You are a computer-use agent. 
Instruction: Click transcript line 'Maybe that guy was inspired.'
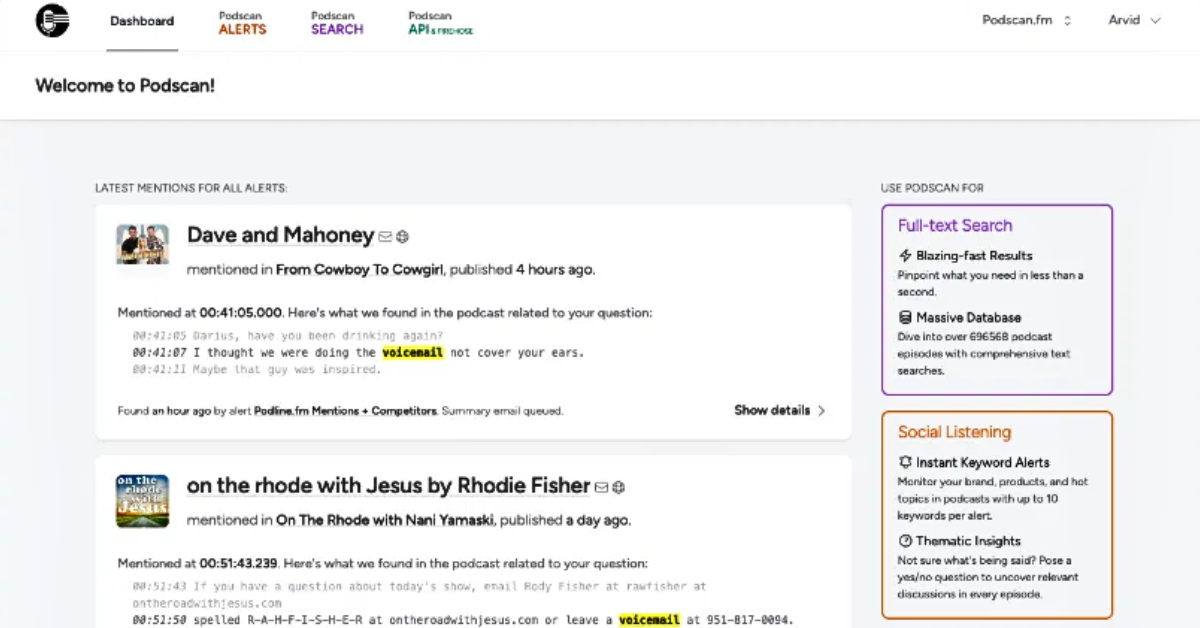pos(287,370)
